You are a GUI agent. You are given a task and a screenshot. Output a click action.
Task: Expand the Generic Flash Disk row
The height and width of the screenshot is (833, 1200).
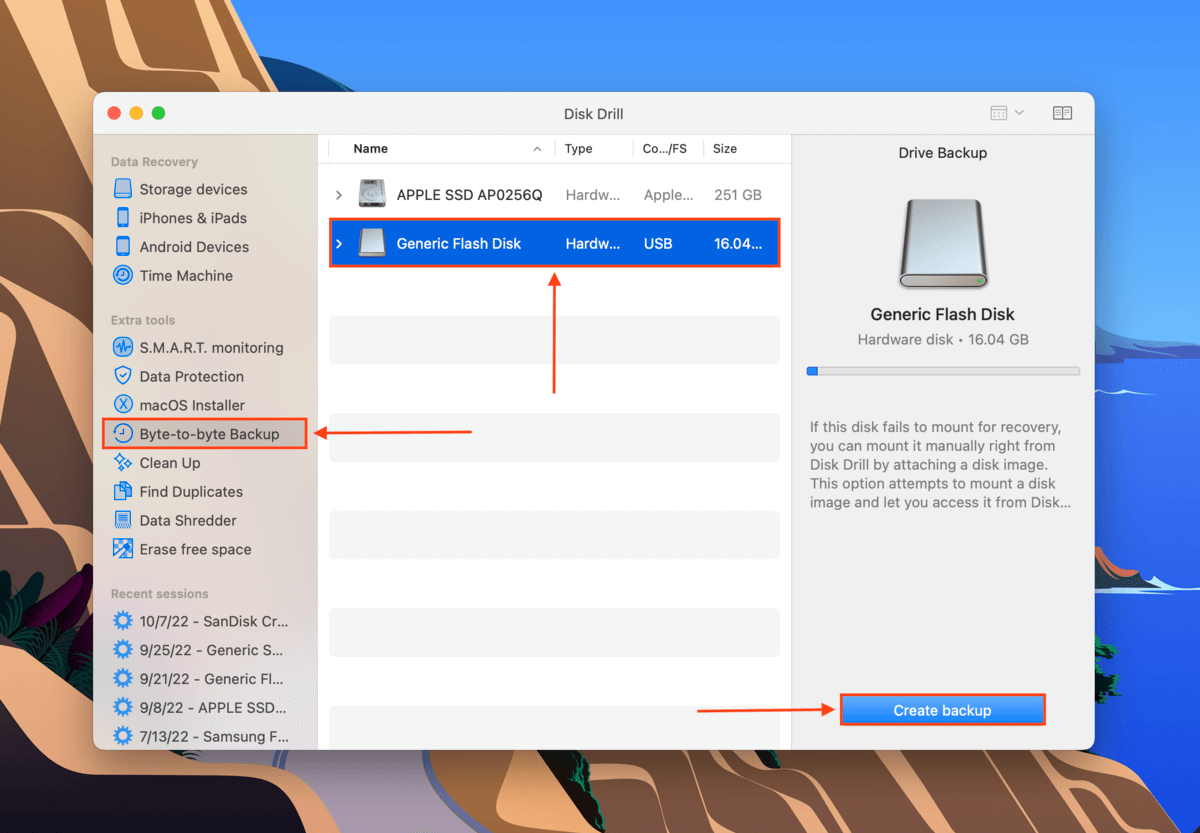339,243
